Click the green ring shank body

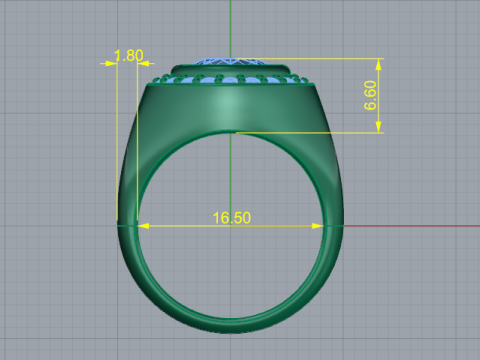point(230,207)
